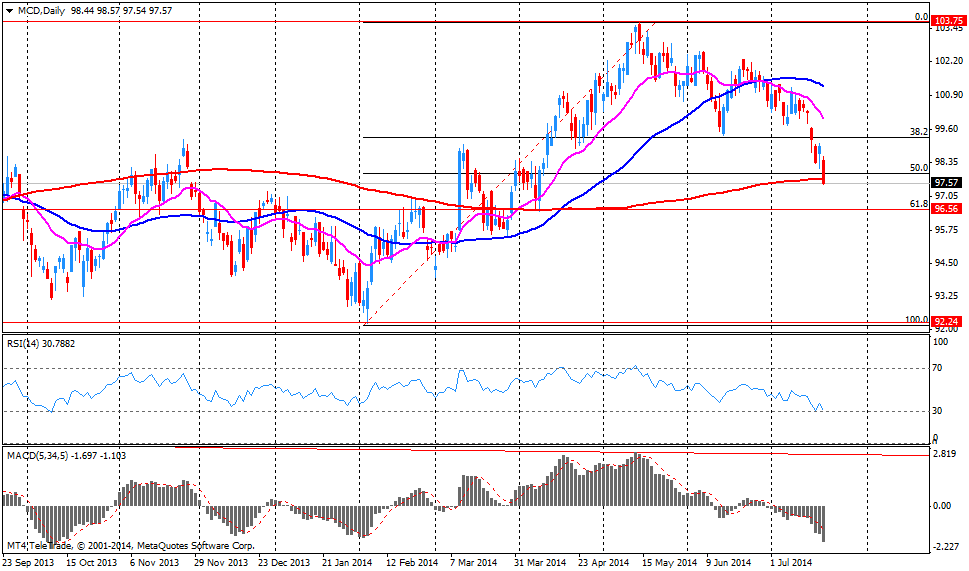Click the 61.8 Fibonacci level label
The height and width of the screenshot is (571, 969).
pos(920,203)
